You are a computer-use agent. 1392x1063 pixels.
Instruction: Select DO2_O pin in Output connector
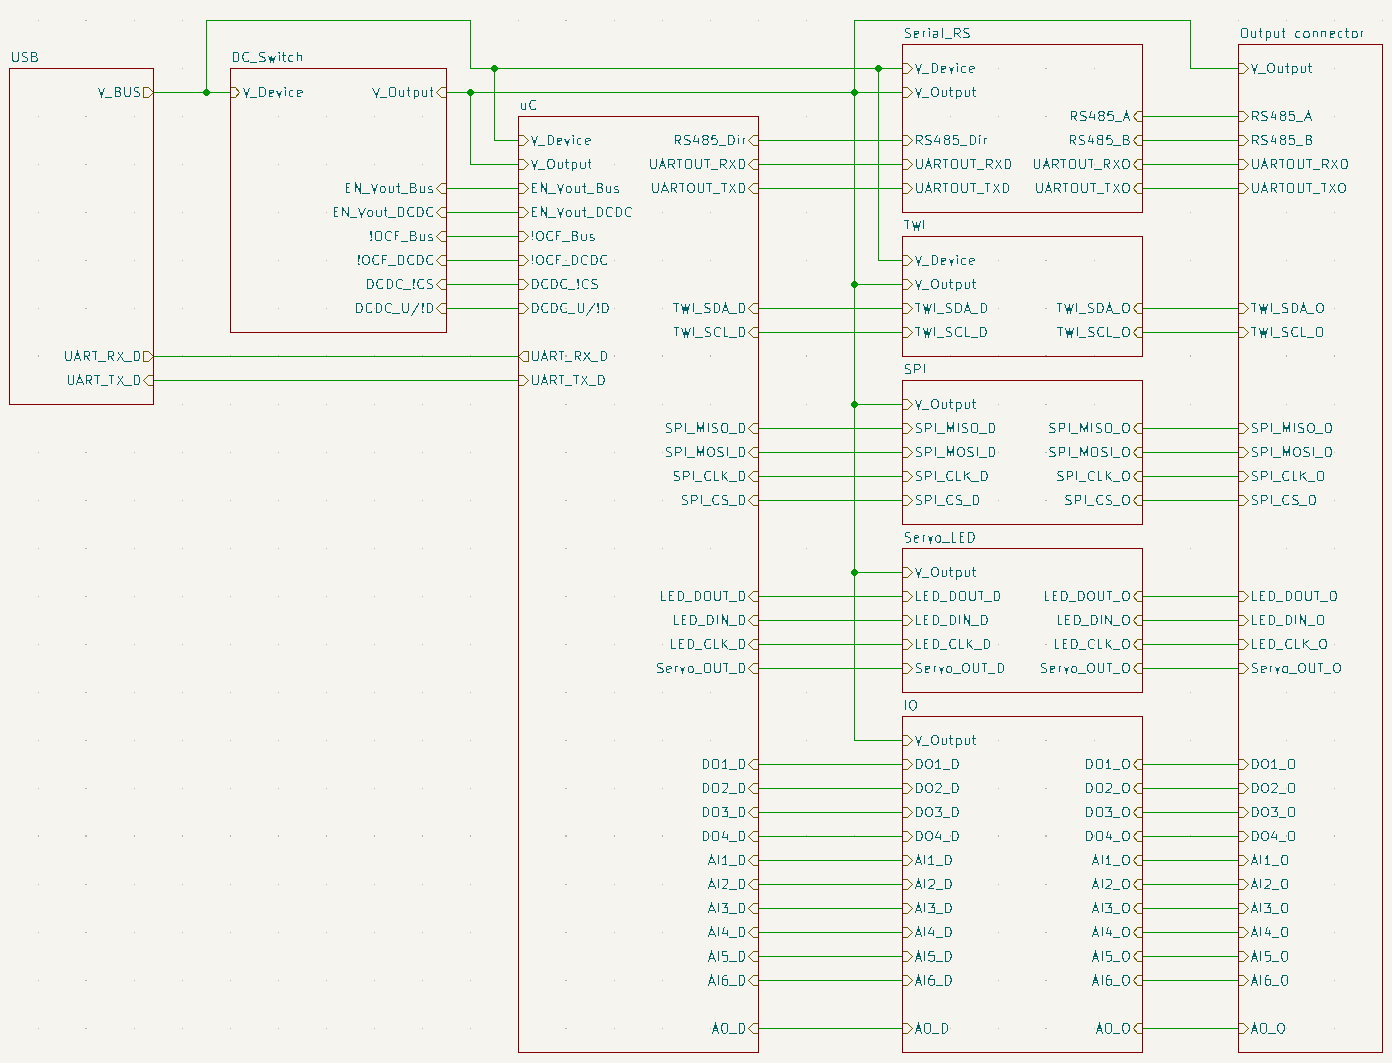click(1268, 788)
